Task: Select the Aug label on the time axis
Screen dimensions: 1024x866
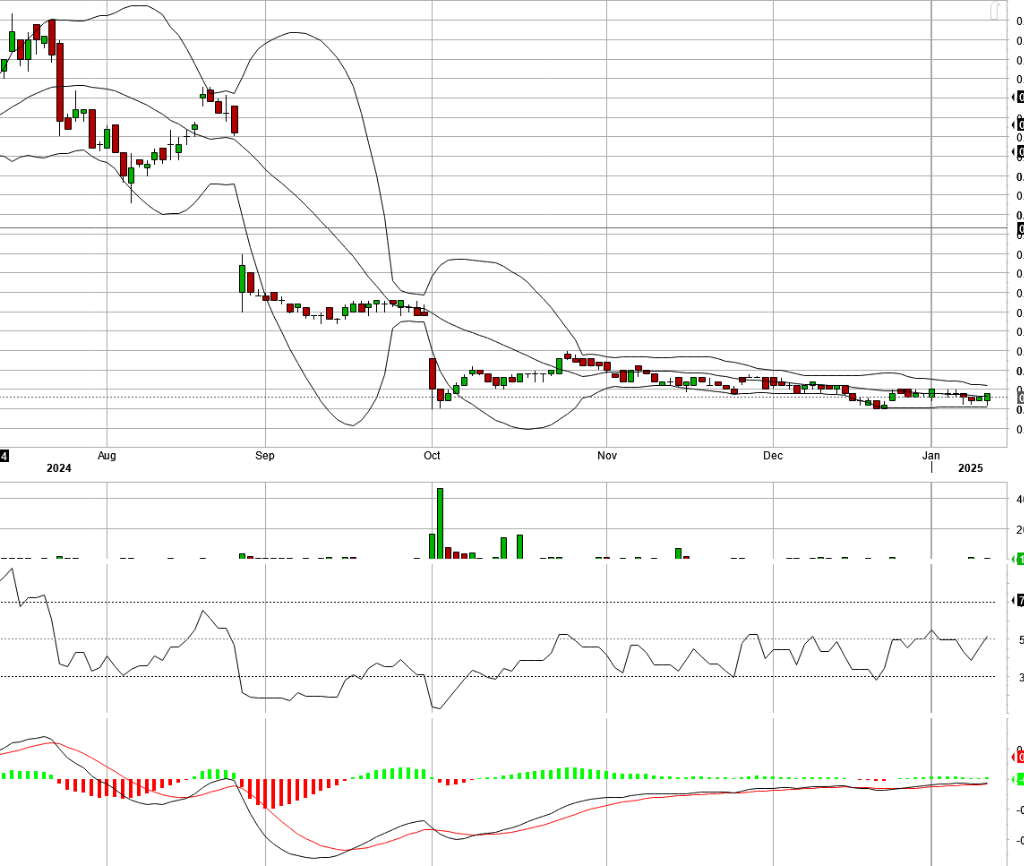Action: pos(106,455)
